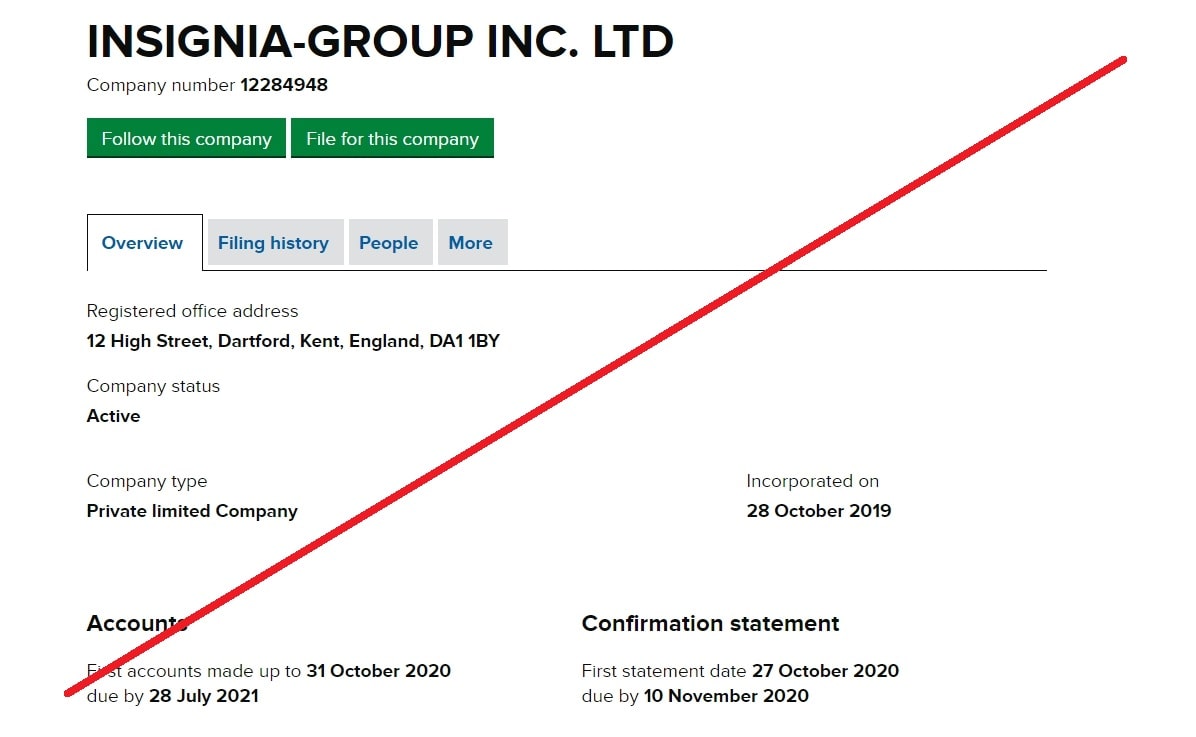Image resolution: width=1196 pixels, height=737 pixels.
Task: Click the Confirmation statement heading
Action: click(x=710, y=624)
